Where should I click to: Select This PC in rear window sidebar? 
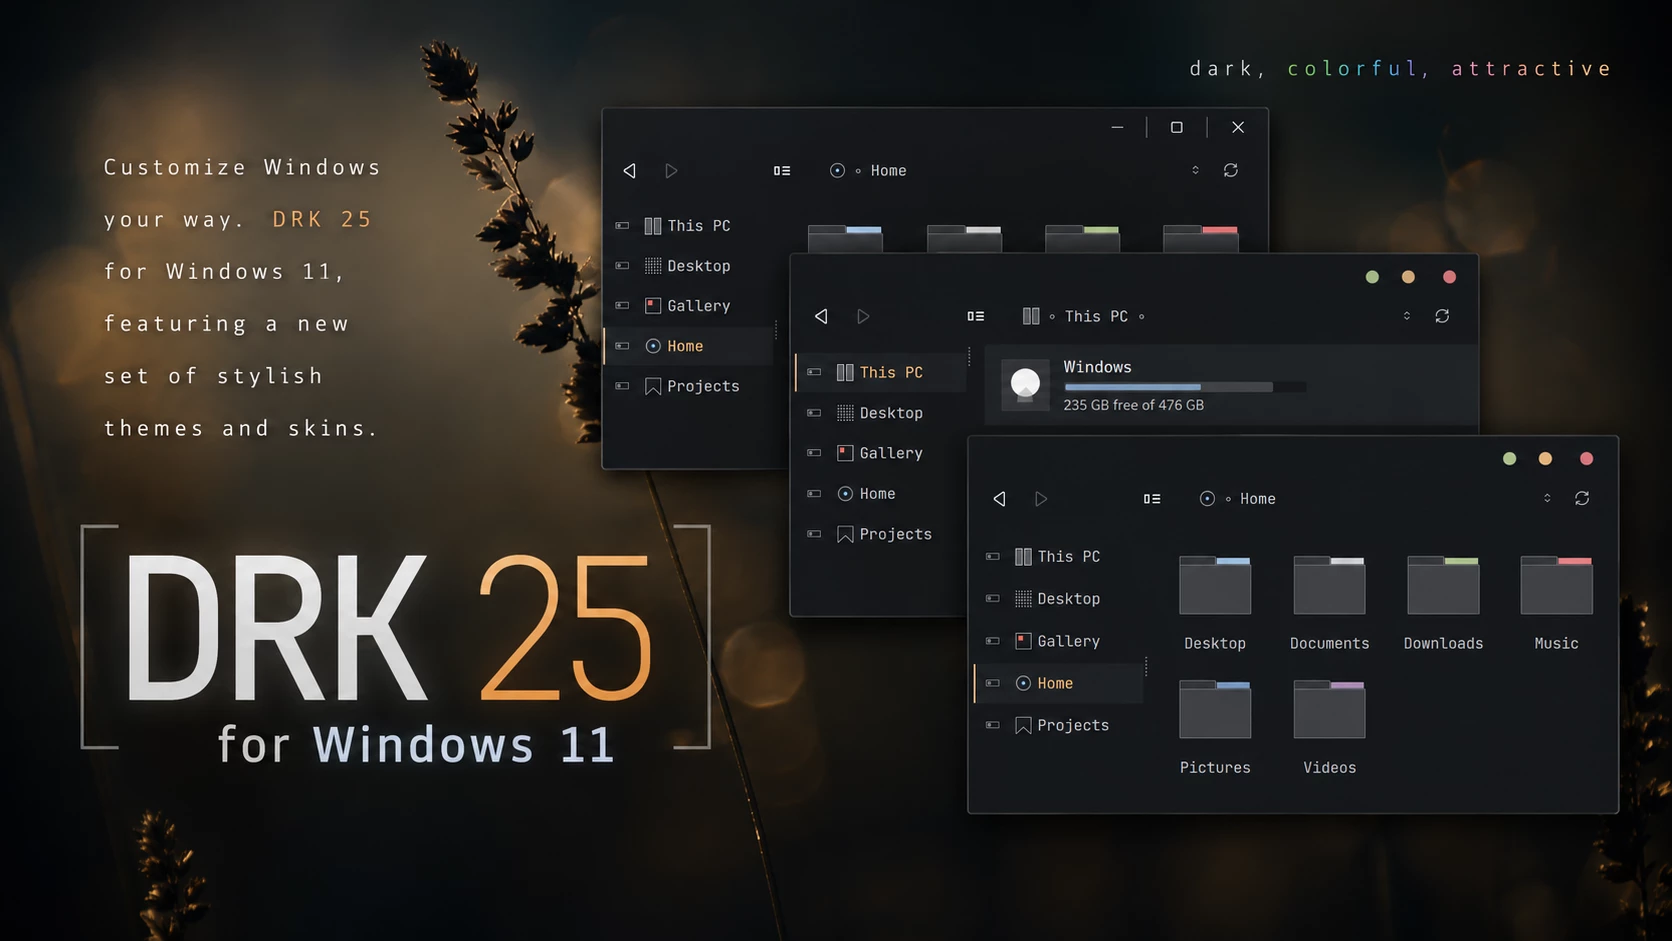click(x=687, y=226)
